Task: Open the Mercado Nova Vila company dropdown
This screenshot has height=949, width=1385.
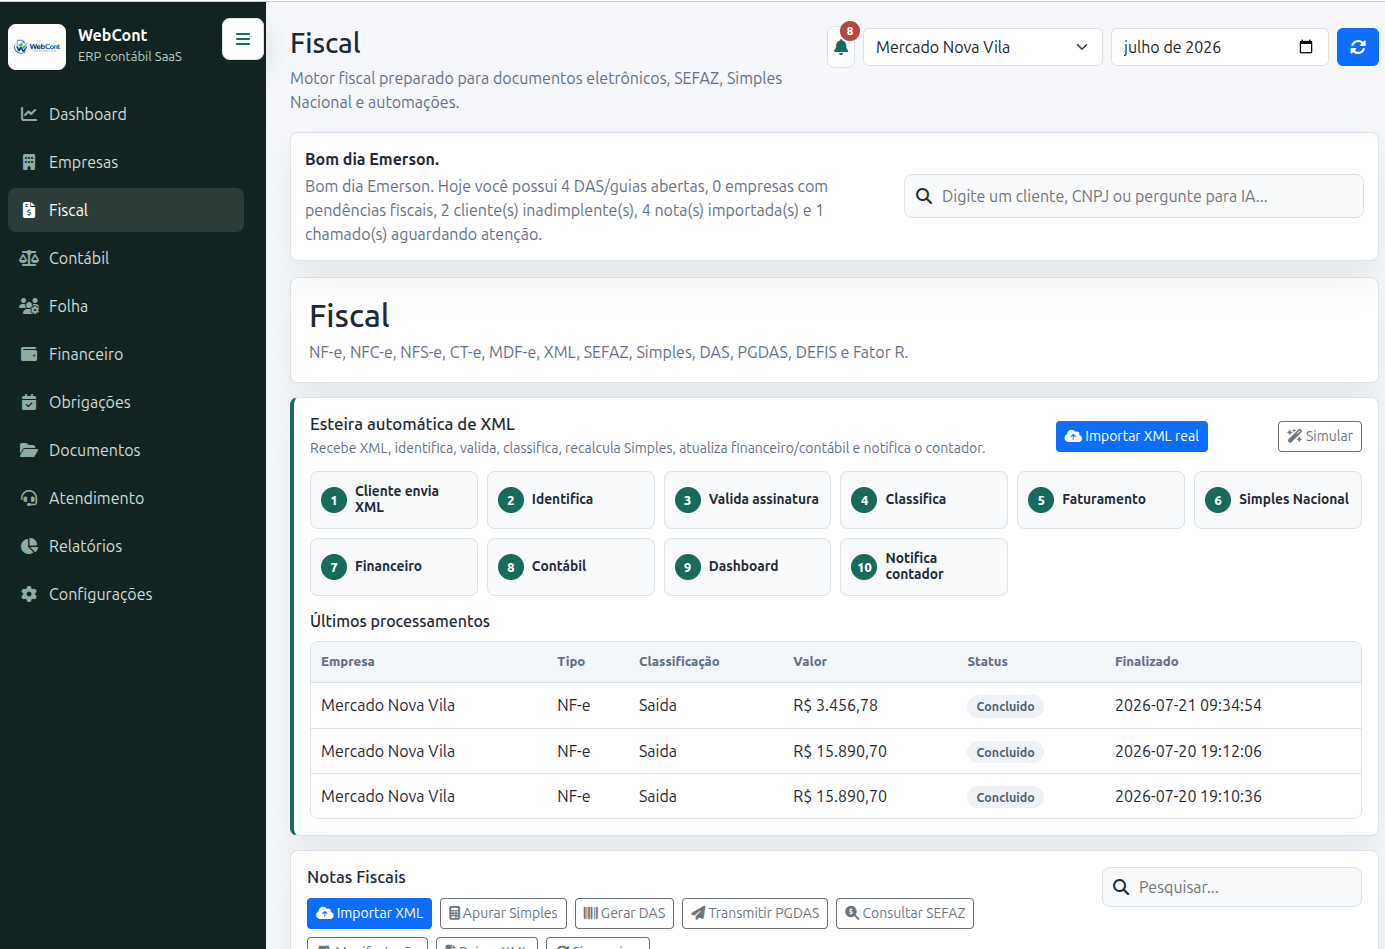Action: pyautogui.click(x=983, y=47)
